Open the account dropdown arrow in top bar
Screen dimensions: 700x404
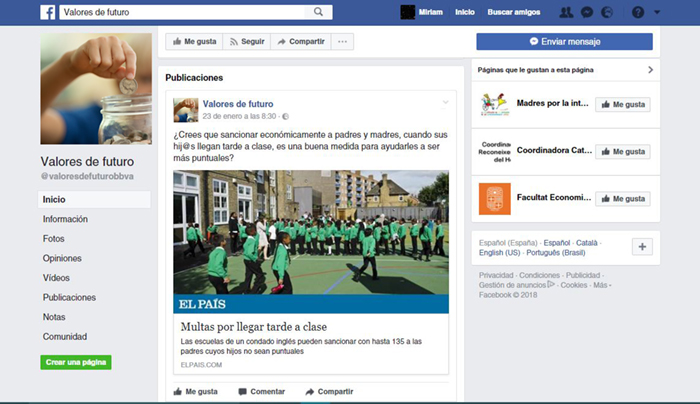click(x=657, y=12)
